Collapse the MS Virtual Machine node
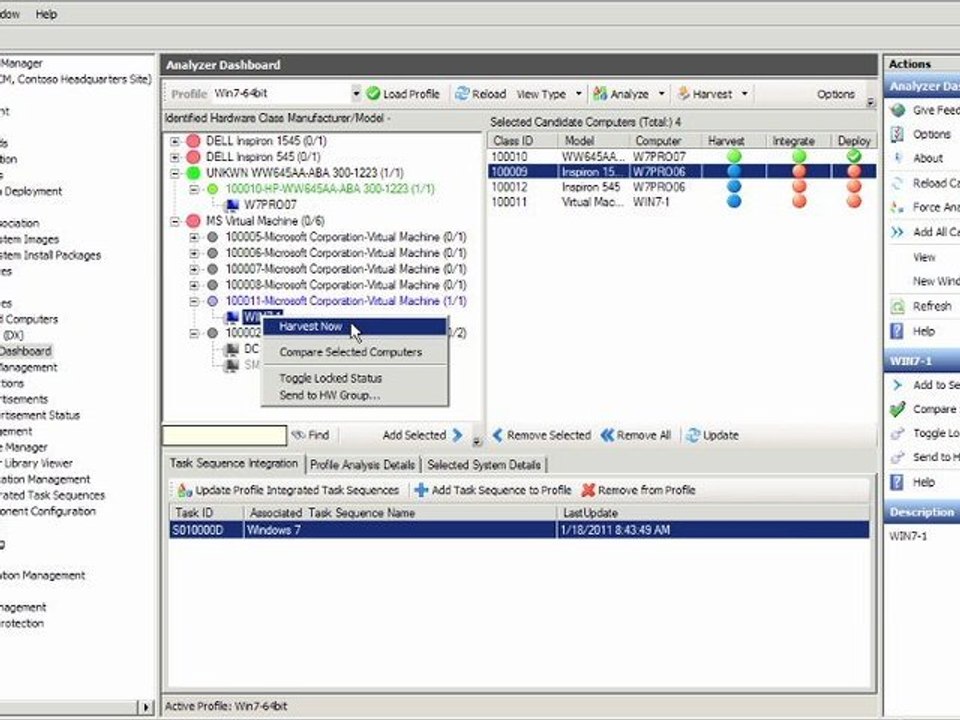Image resolution: width=960 pixels, height=720 pixels. click(x=175, y=221)
